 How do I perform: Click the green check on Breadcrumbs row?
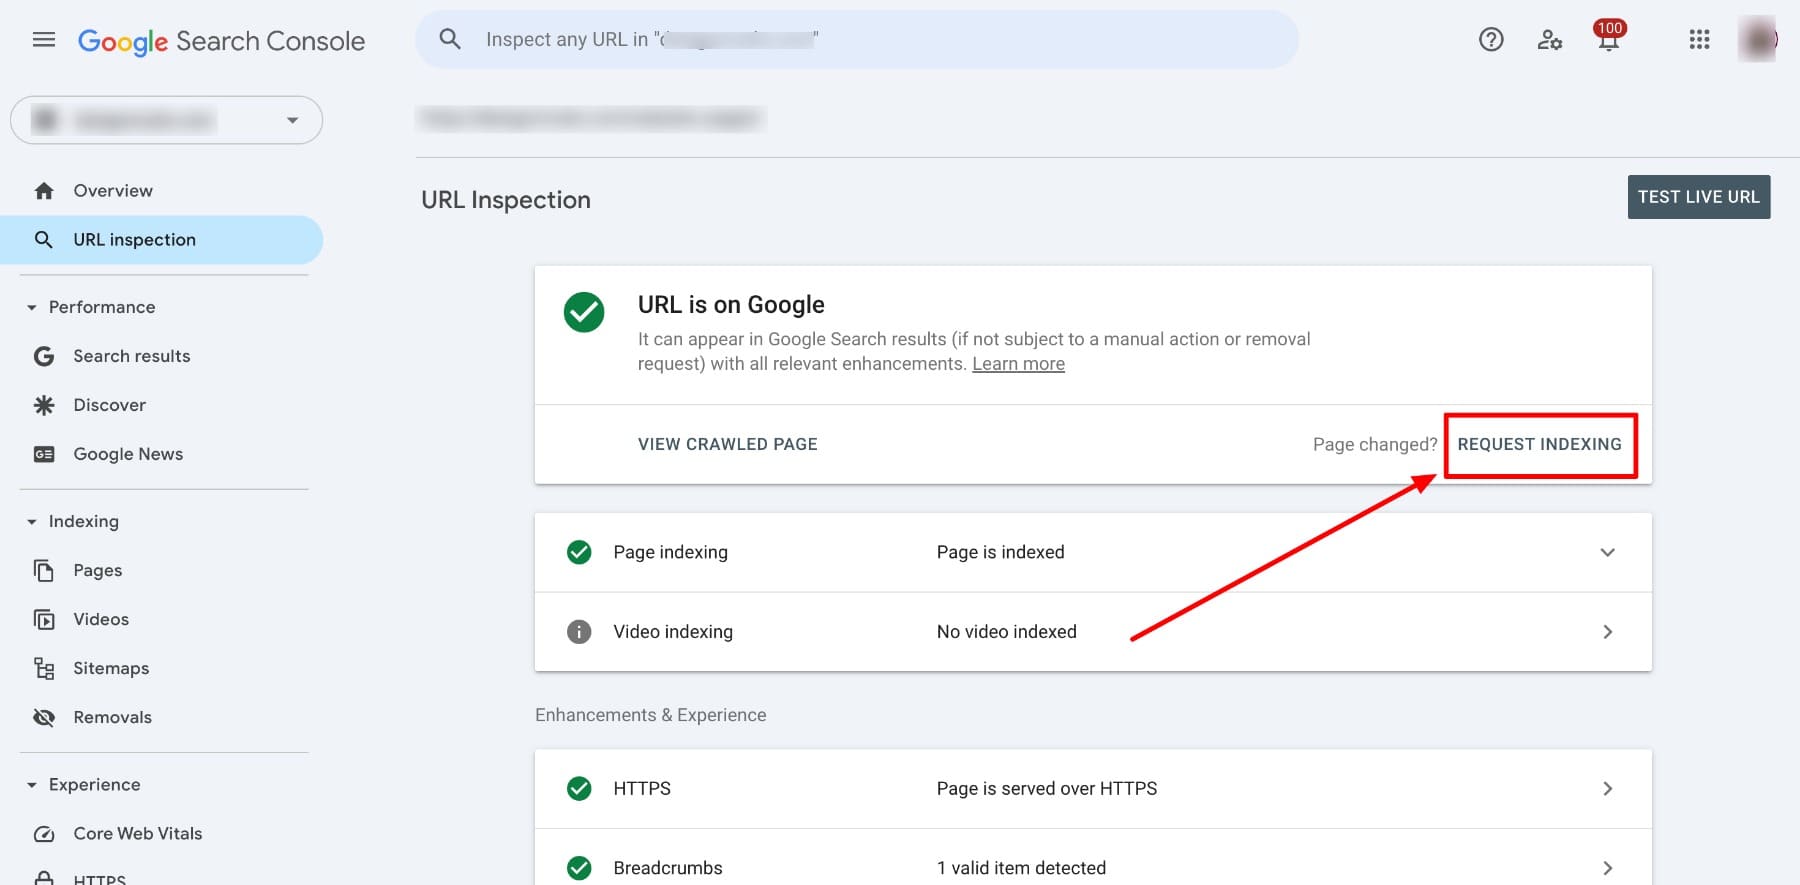pyautogui.click(x=579, y=868)
